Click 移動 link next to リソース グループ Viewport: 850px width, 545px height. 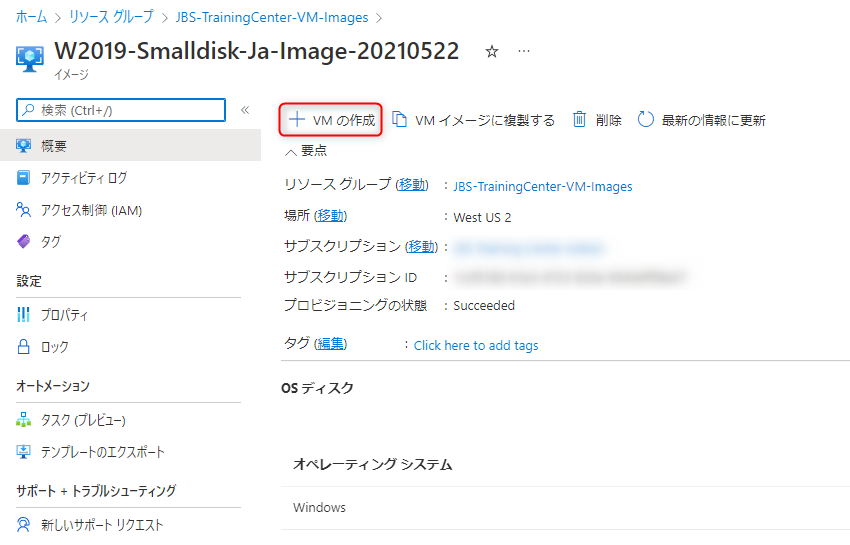pyautogui.click(x=412, y=185)
